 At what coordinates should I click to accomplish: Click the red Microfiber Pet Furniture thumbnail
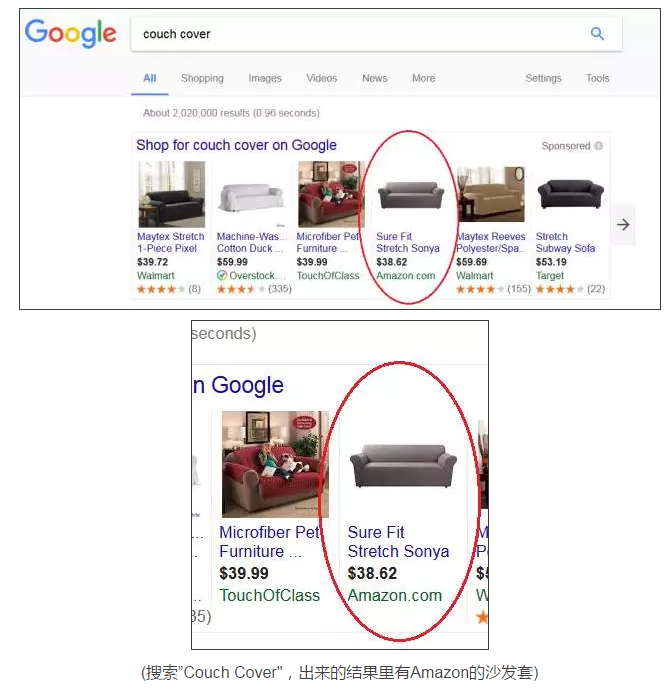(331, 194)
